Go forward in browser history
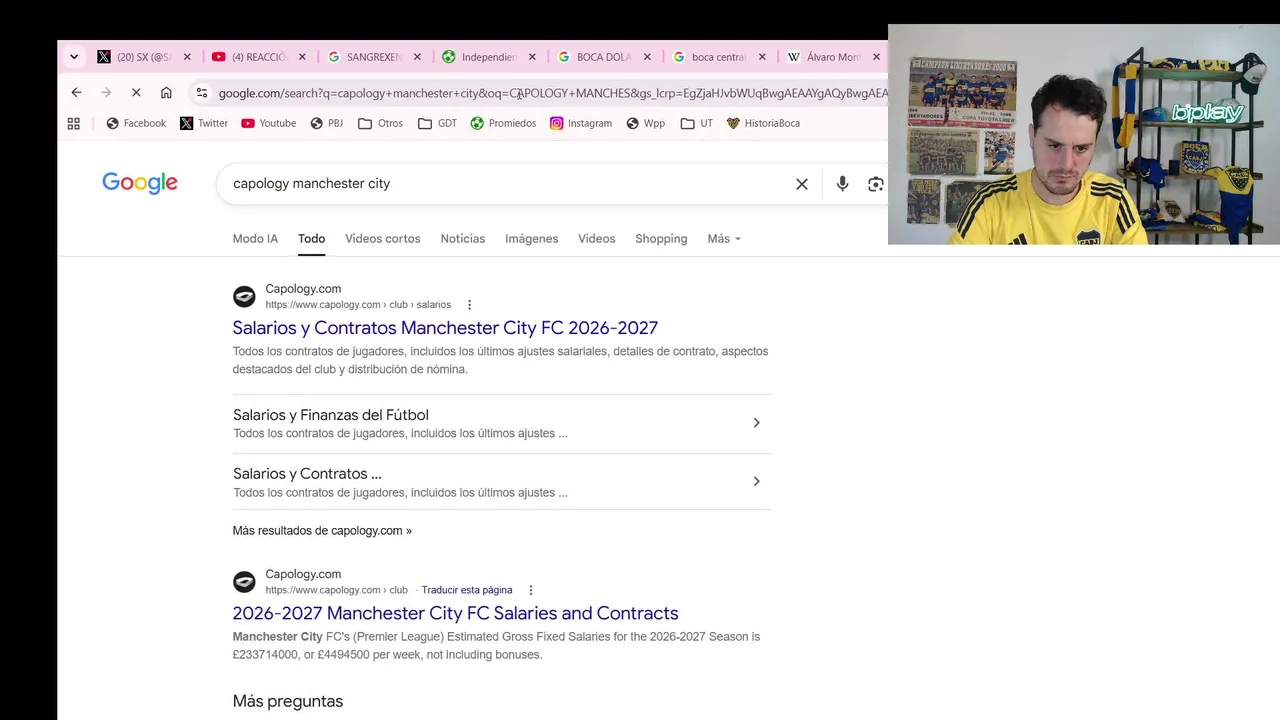The image size is (1280, 720). (x=106, y=93)
